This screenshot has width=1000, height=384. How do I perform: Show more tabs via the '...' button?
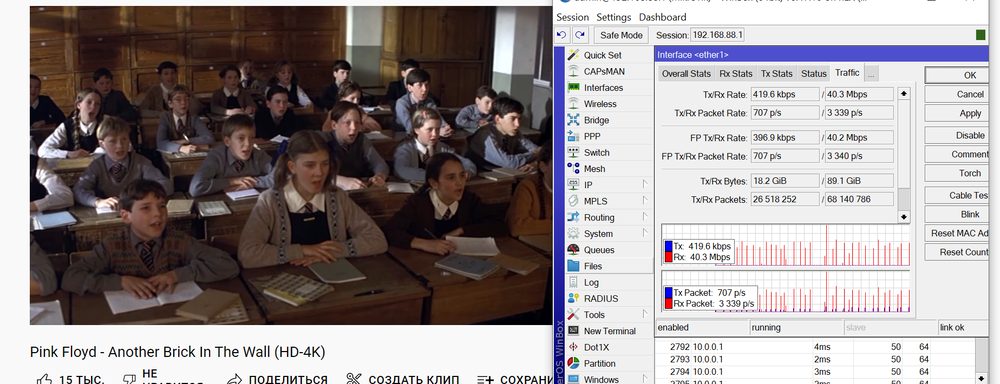(x=871, y=73)
